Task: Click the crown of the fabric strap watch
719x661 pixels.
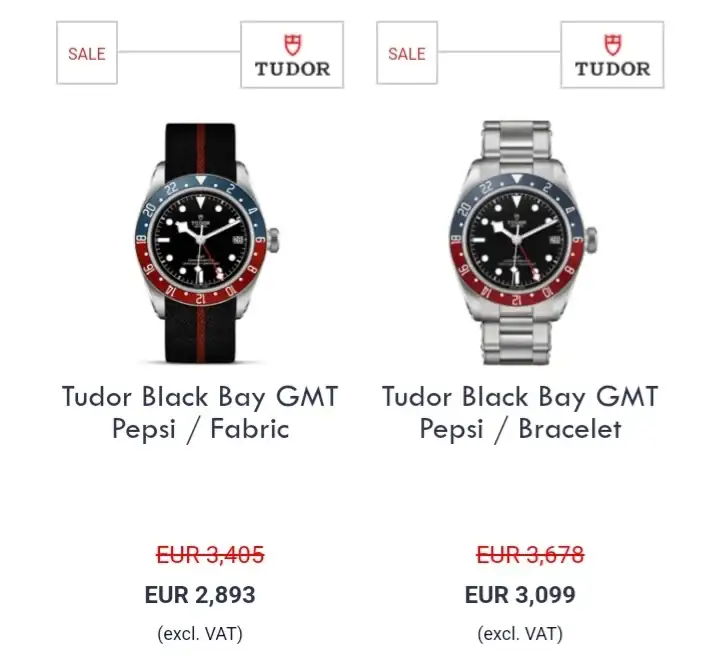Action: click(273, 239)
